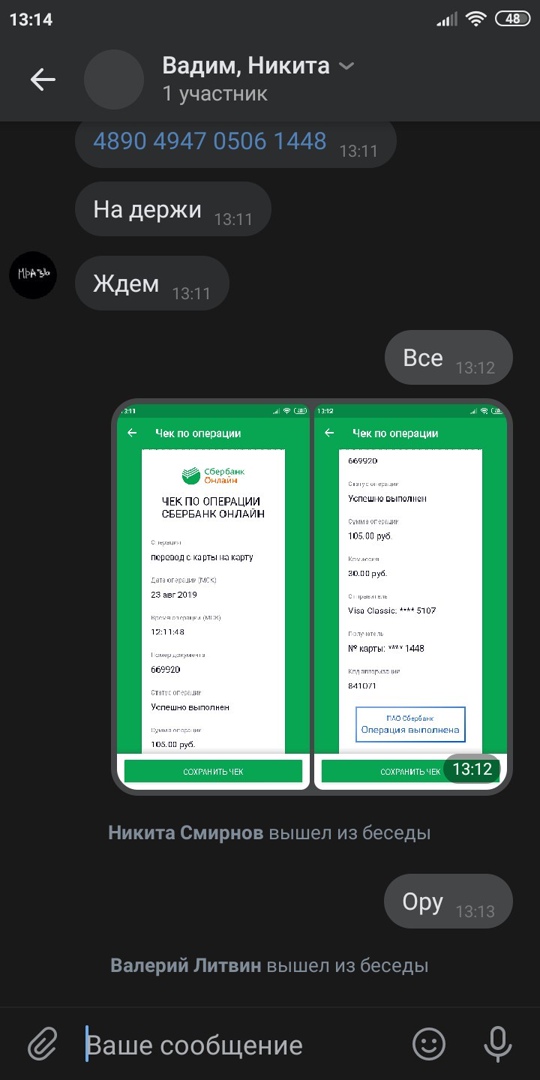540x1080 pixels.
Task: Open the emoji smiley picker
Action: 428,1043
